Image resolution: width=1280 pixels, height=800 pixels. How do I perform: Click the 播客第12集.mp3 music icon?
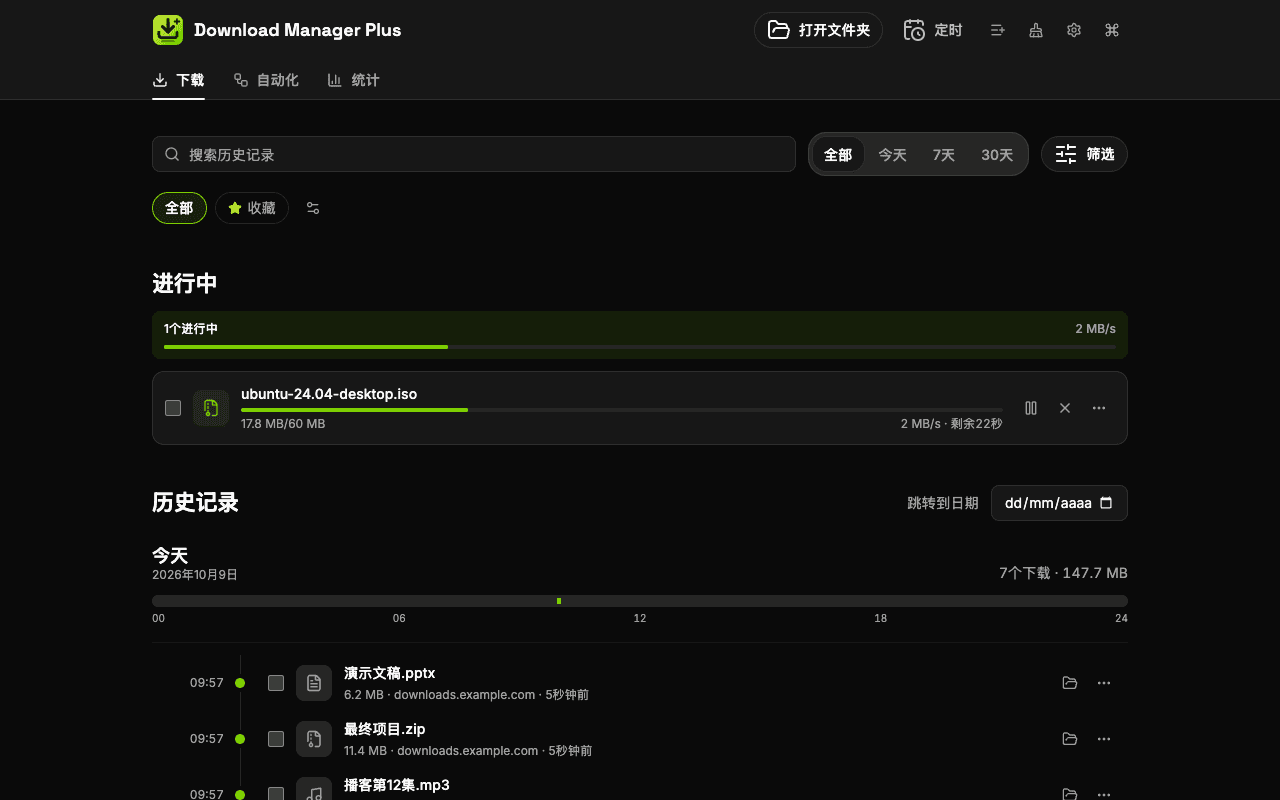314,790
